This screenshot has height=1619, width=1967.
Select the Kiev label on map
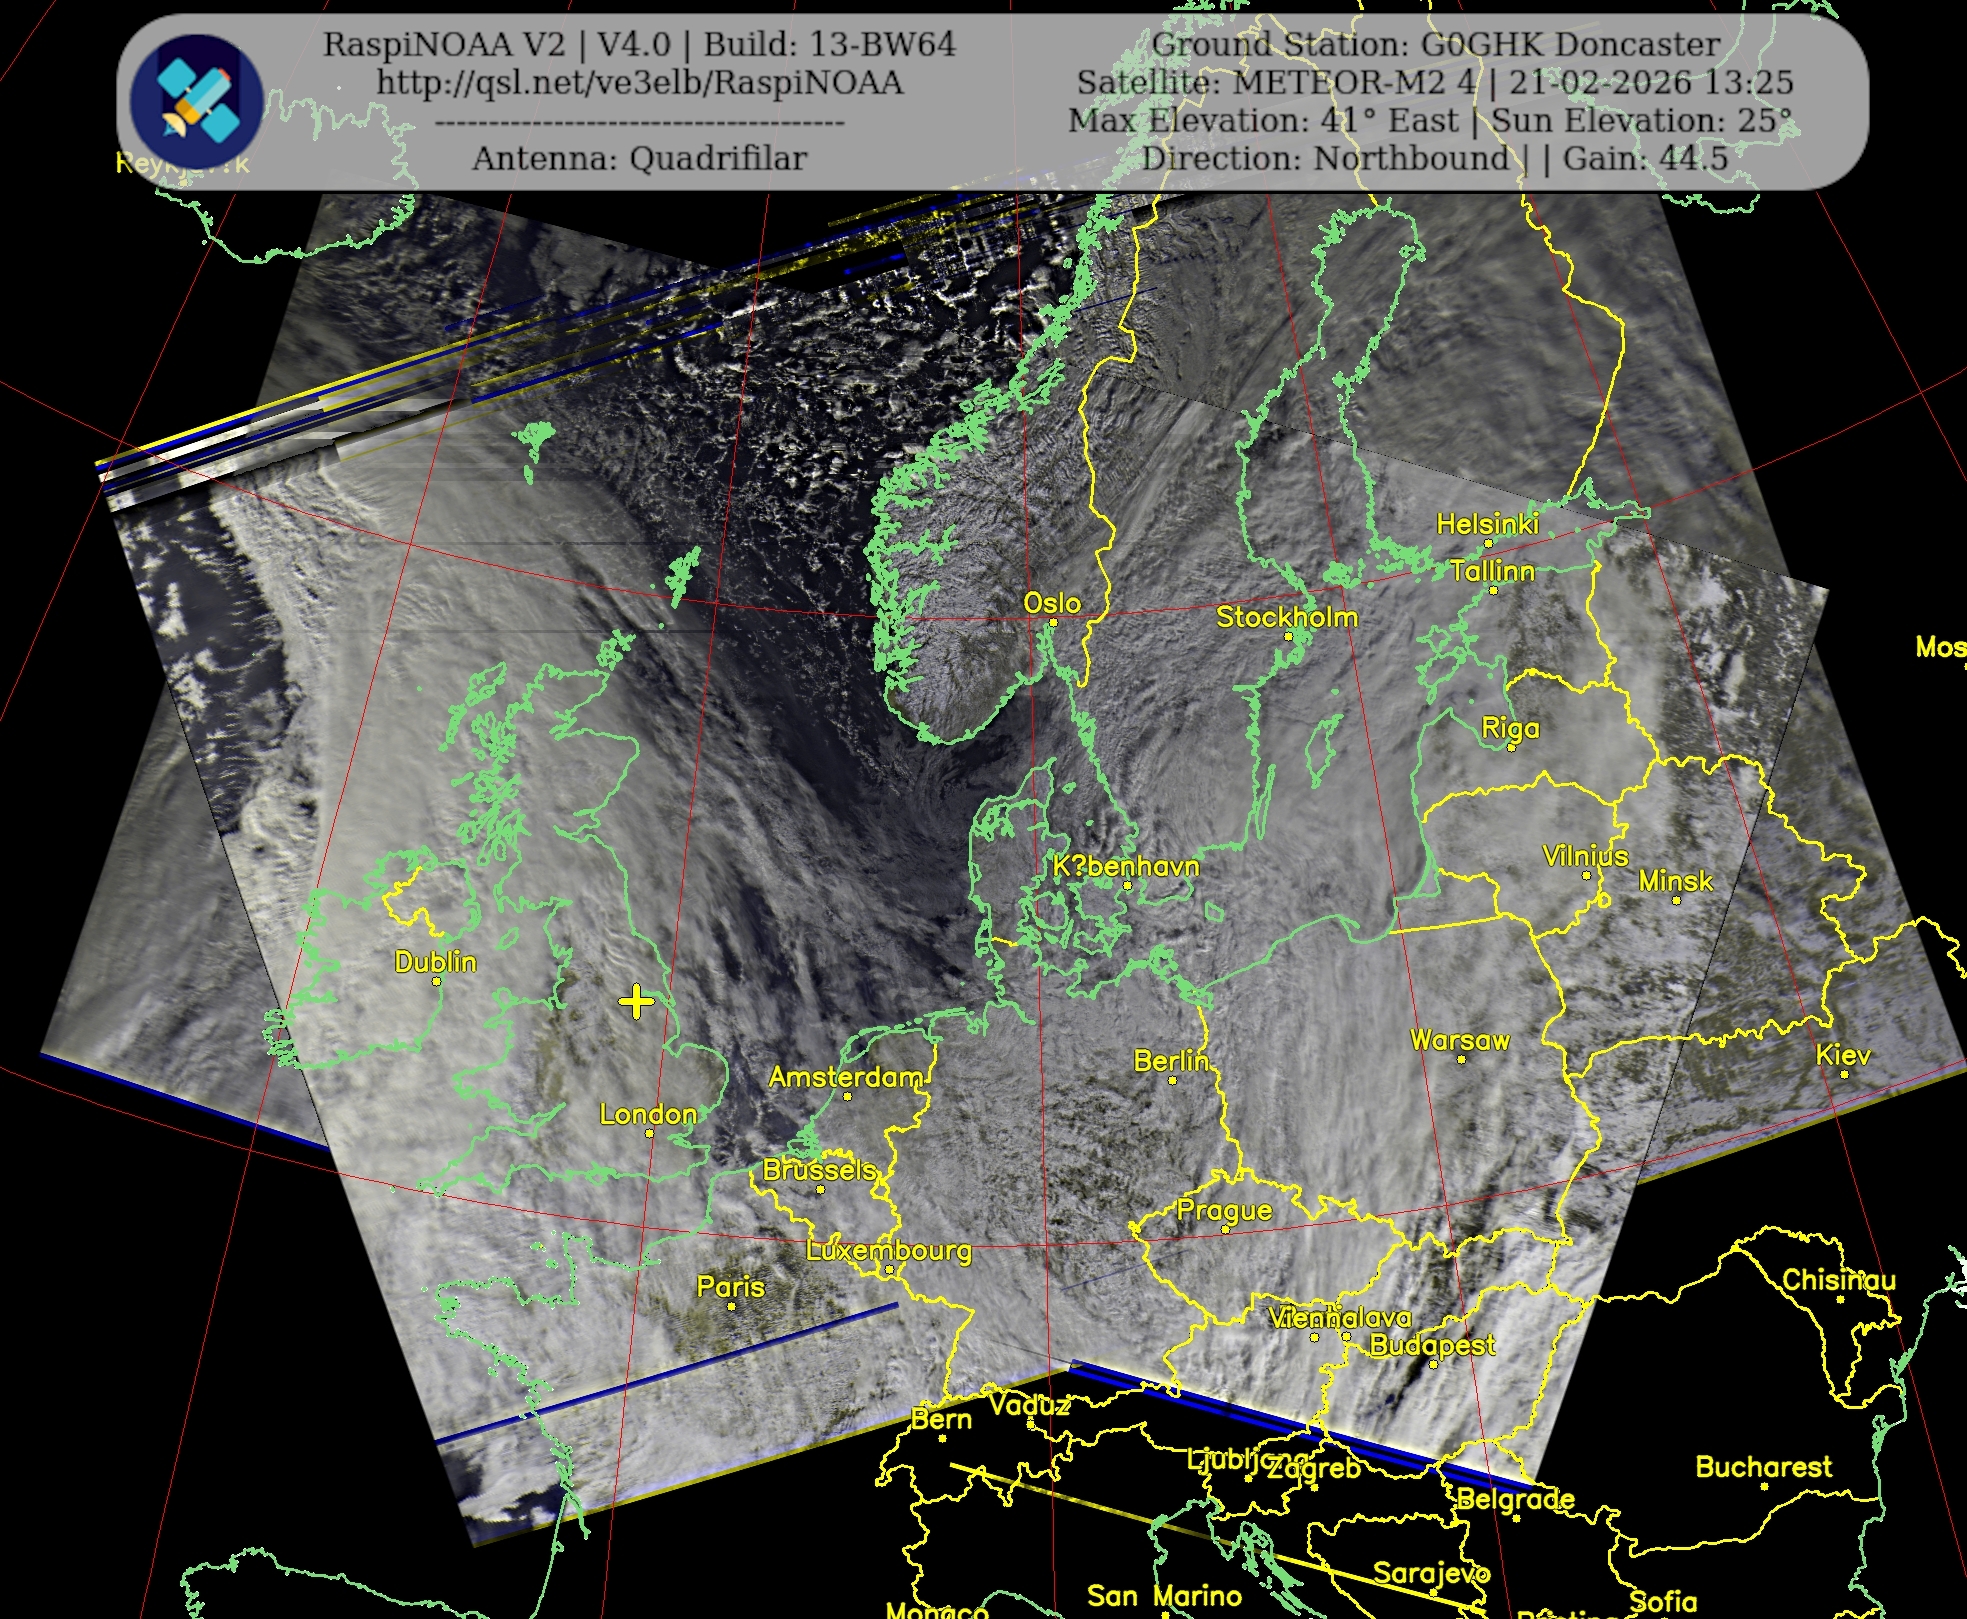click(1843, 1055)
